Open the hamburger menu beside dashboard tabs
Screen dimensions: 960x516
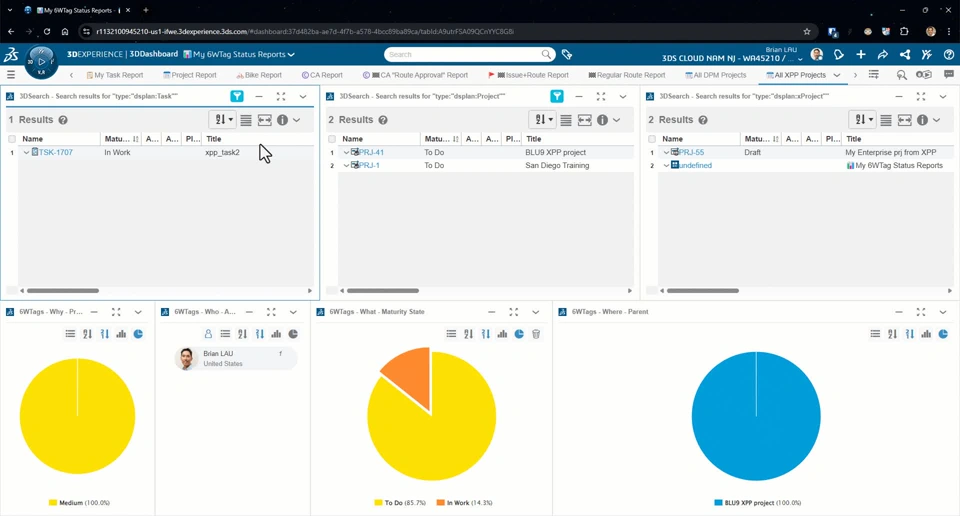10,75
